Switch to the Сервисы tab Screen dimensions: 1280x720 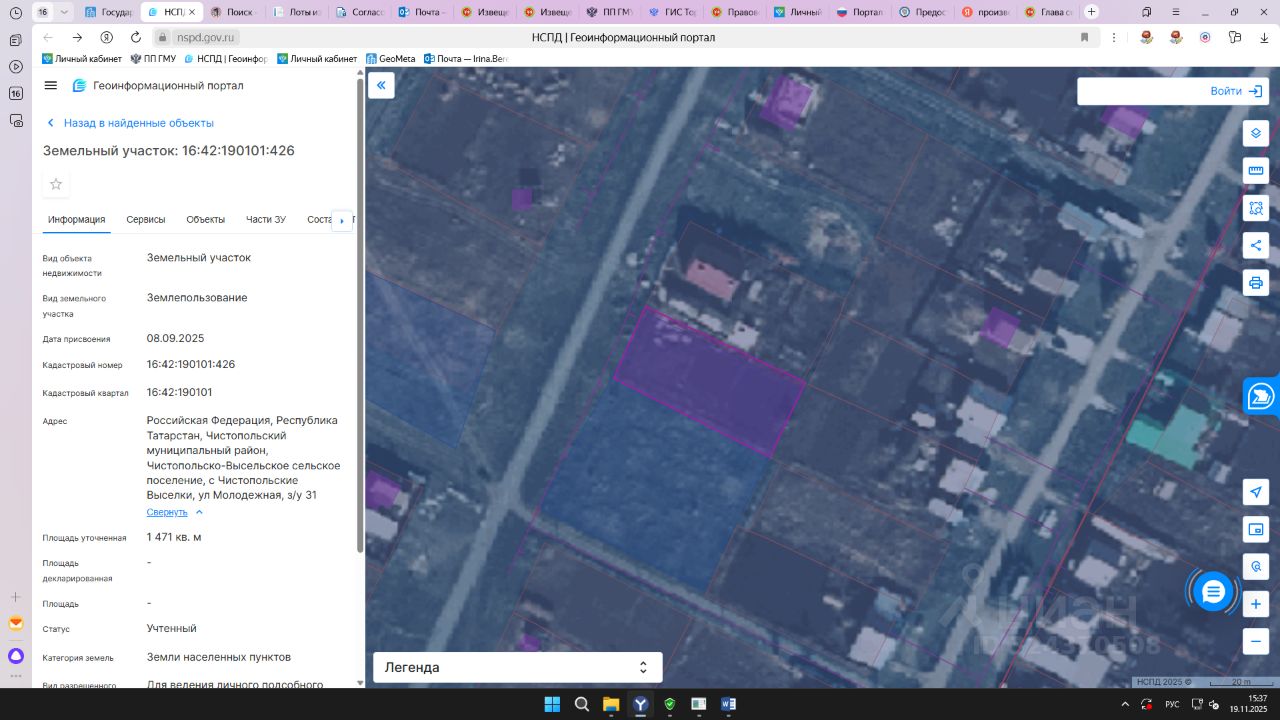(146, 220)
